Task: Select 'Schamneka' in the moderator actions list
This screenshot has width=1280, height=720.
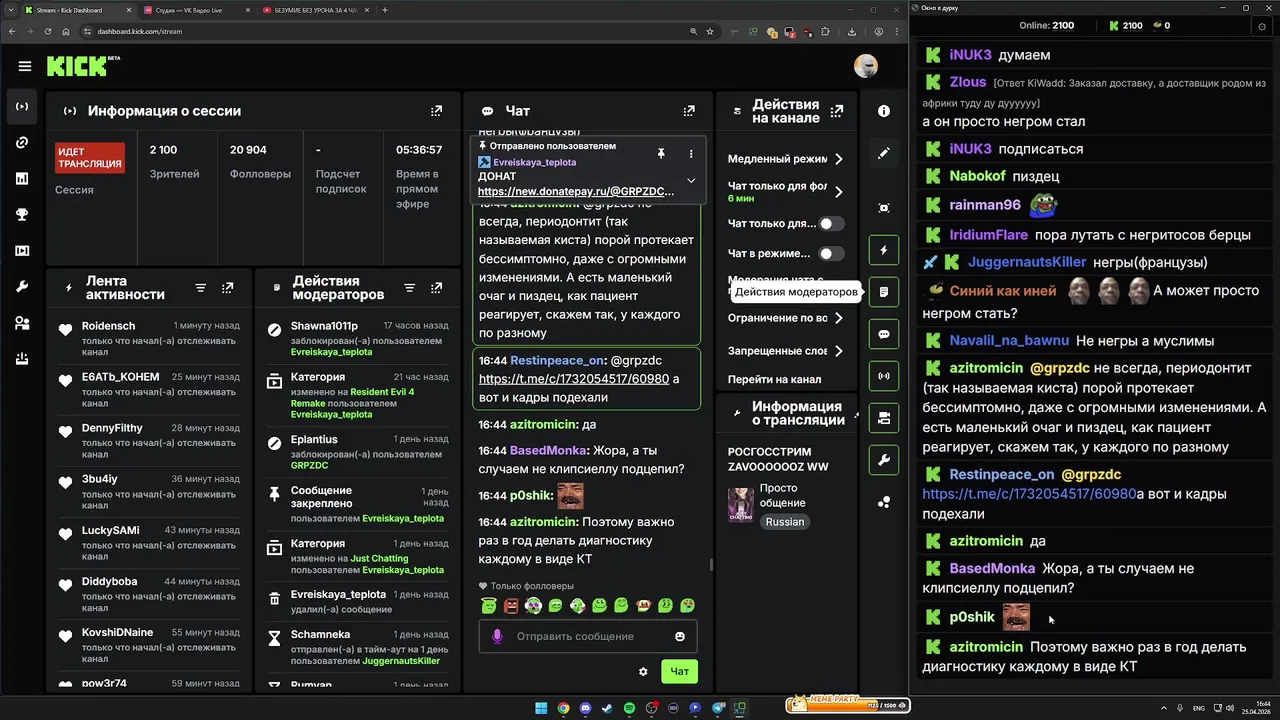Action: 320,634
